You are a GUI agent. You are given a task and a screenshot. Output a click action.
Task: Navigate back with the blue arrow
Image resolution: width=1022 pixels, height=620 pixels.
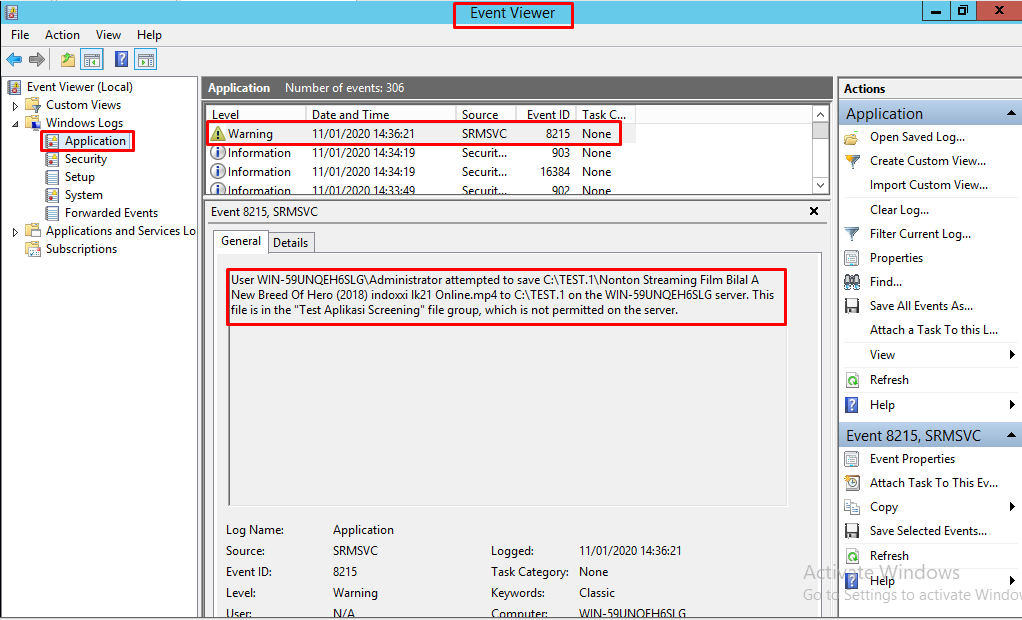(13, 59)
